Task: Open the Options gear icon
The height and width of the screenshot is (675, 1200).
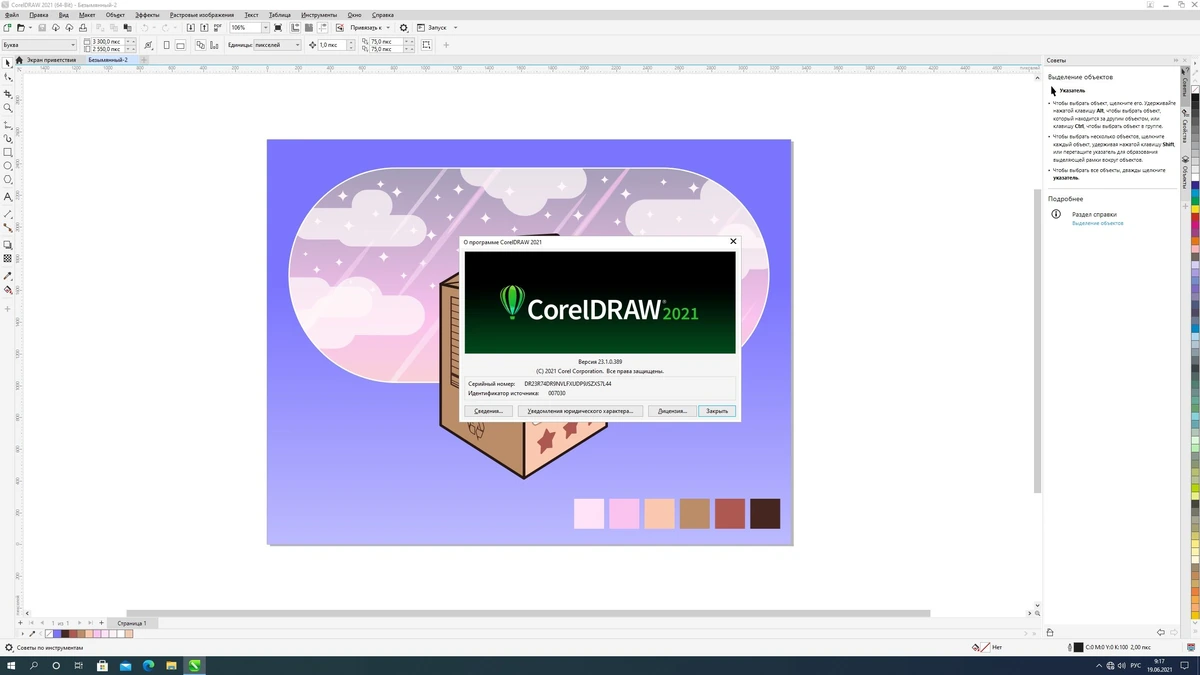Action: 403,27
